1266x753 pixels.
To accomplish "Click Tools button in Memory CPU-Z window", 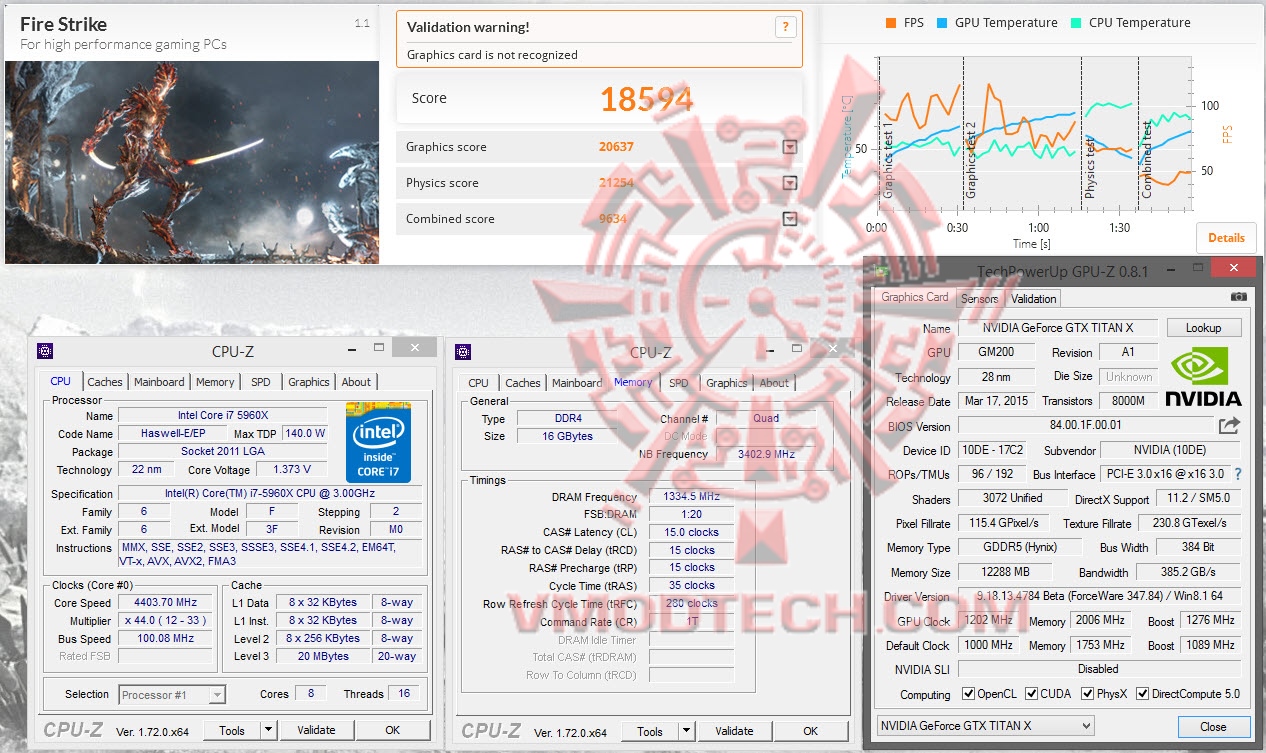I will 650,731.
